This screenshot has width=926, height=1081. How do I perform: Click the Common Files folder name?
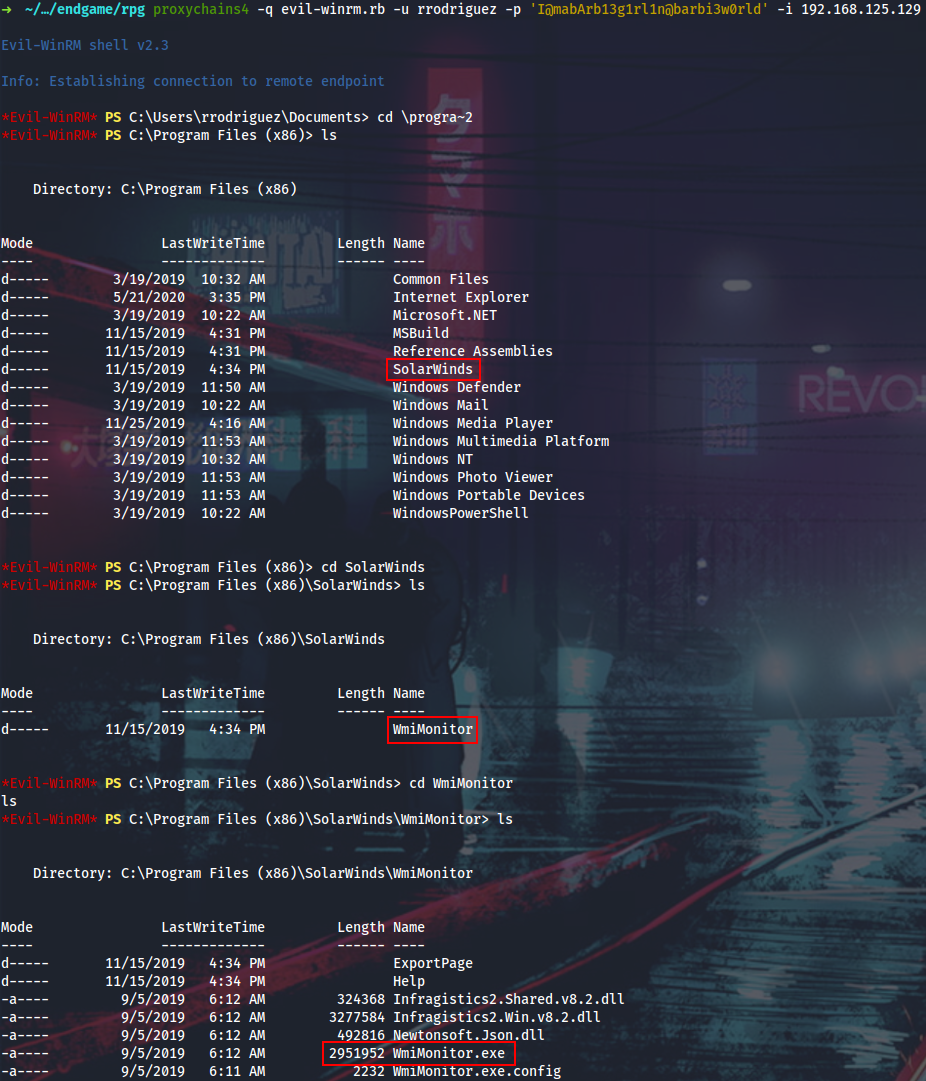(440, 280)
